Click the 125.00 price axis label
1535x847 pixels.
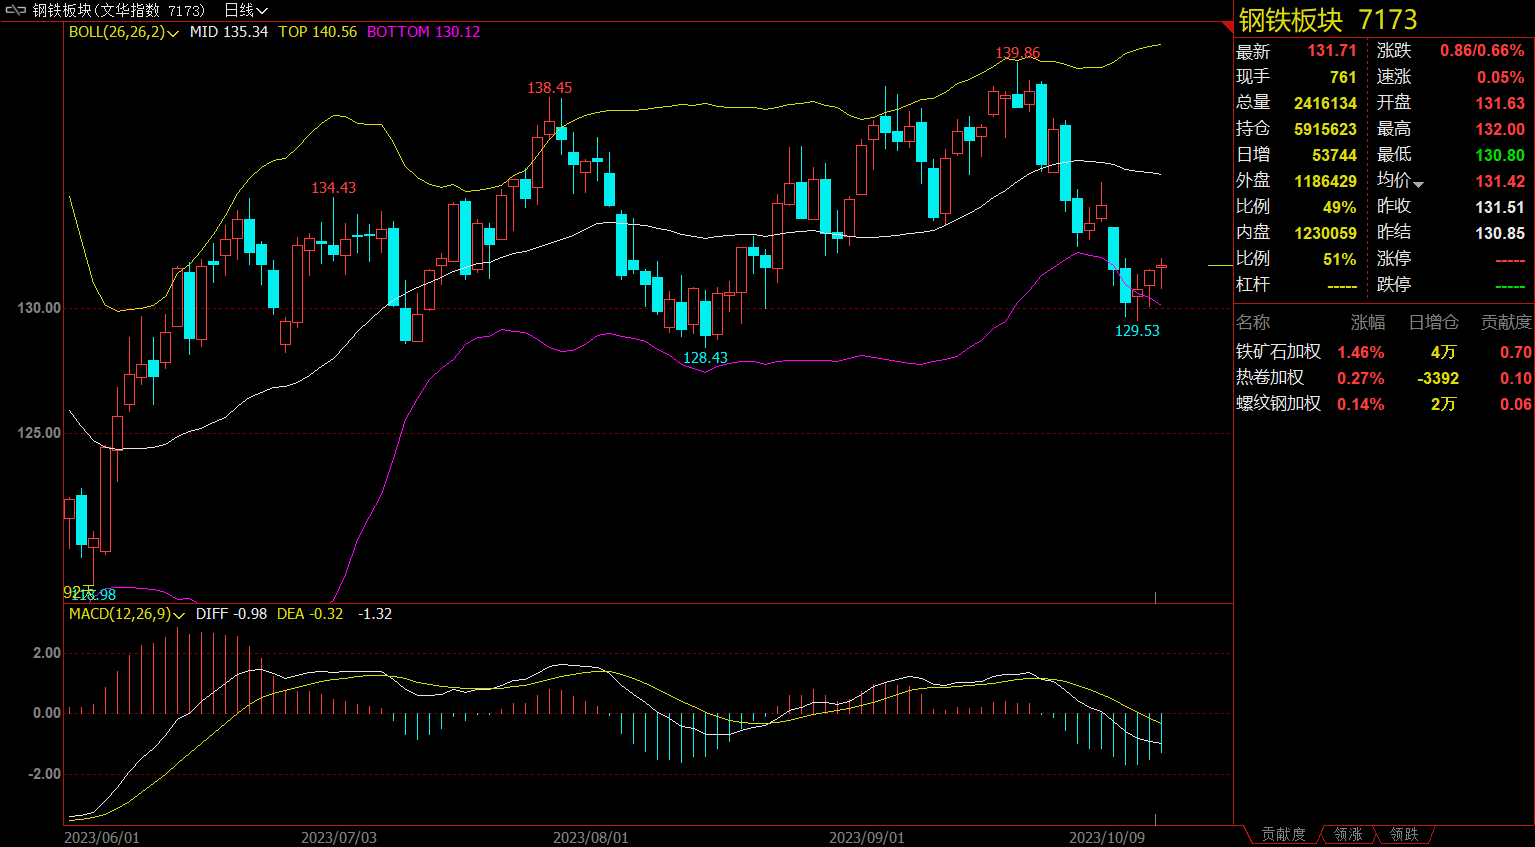(x=39, y=433)
